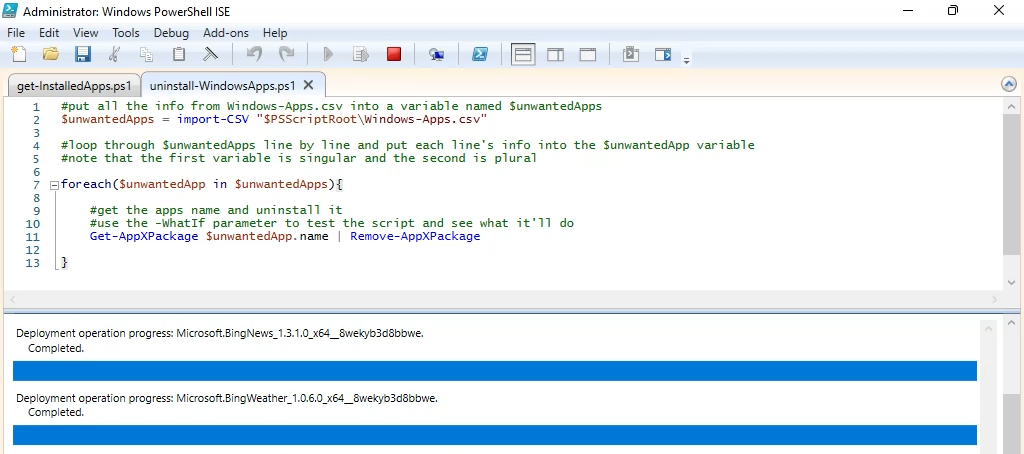
Task: Expand the toolbar overflow options arrow
Action: [x=686, y=59]
